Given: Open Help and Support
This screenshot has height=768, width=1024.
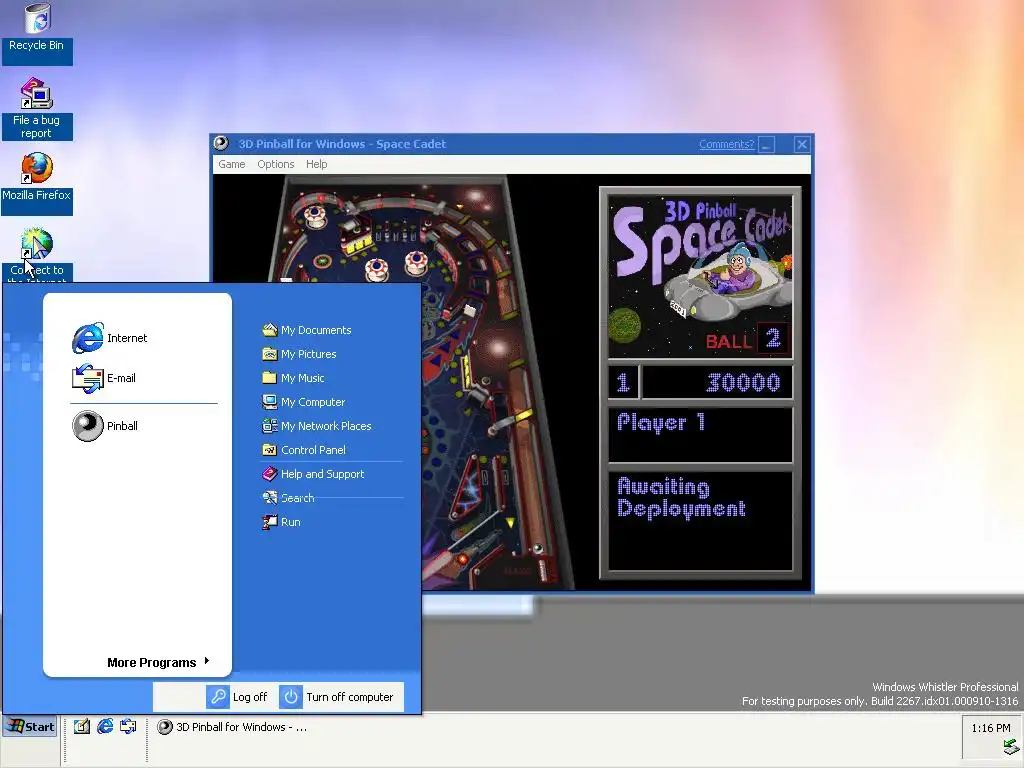Looking at the screenshot, I should point(313,473).
